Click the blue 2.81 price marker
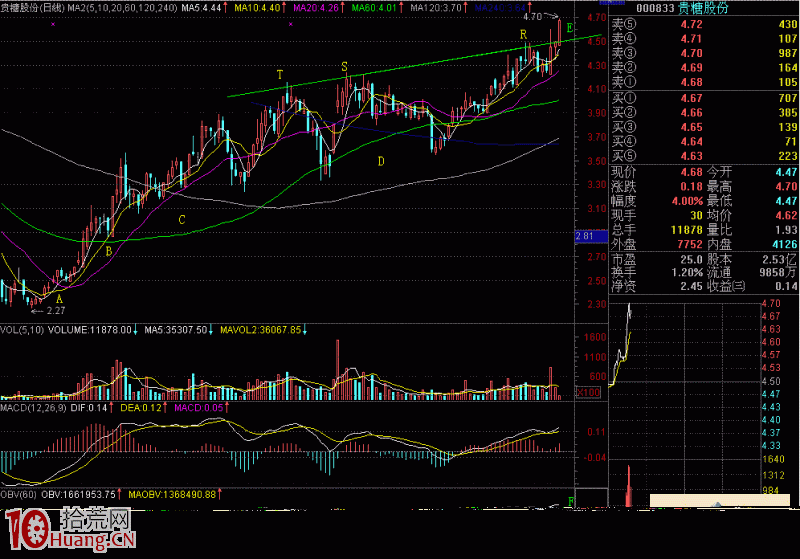Image resolution: width=800 pixels, height=559 pixels. (x=586, y=236)
